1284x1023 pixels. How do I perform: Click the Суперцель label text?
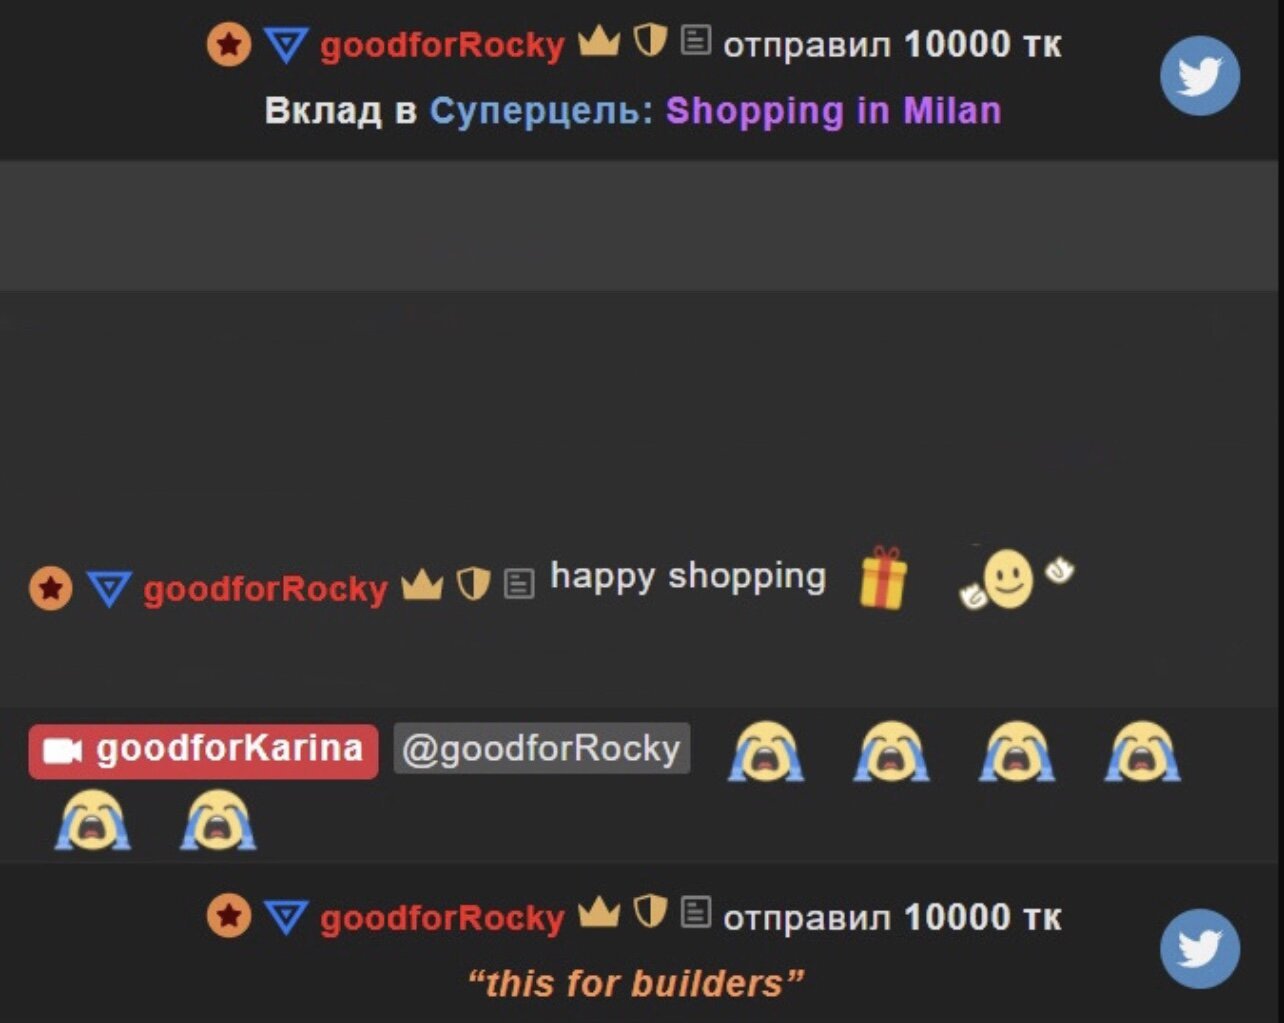(x=540, y=110)
